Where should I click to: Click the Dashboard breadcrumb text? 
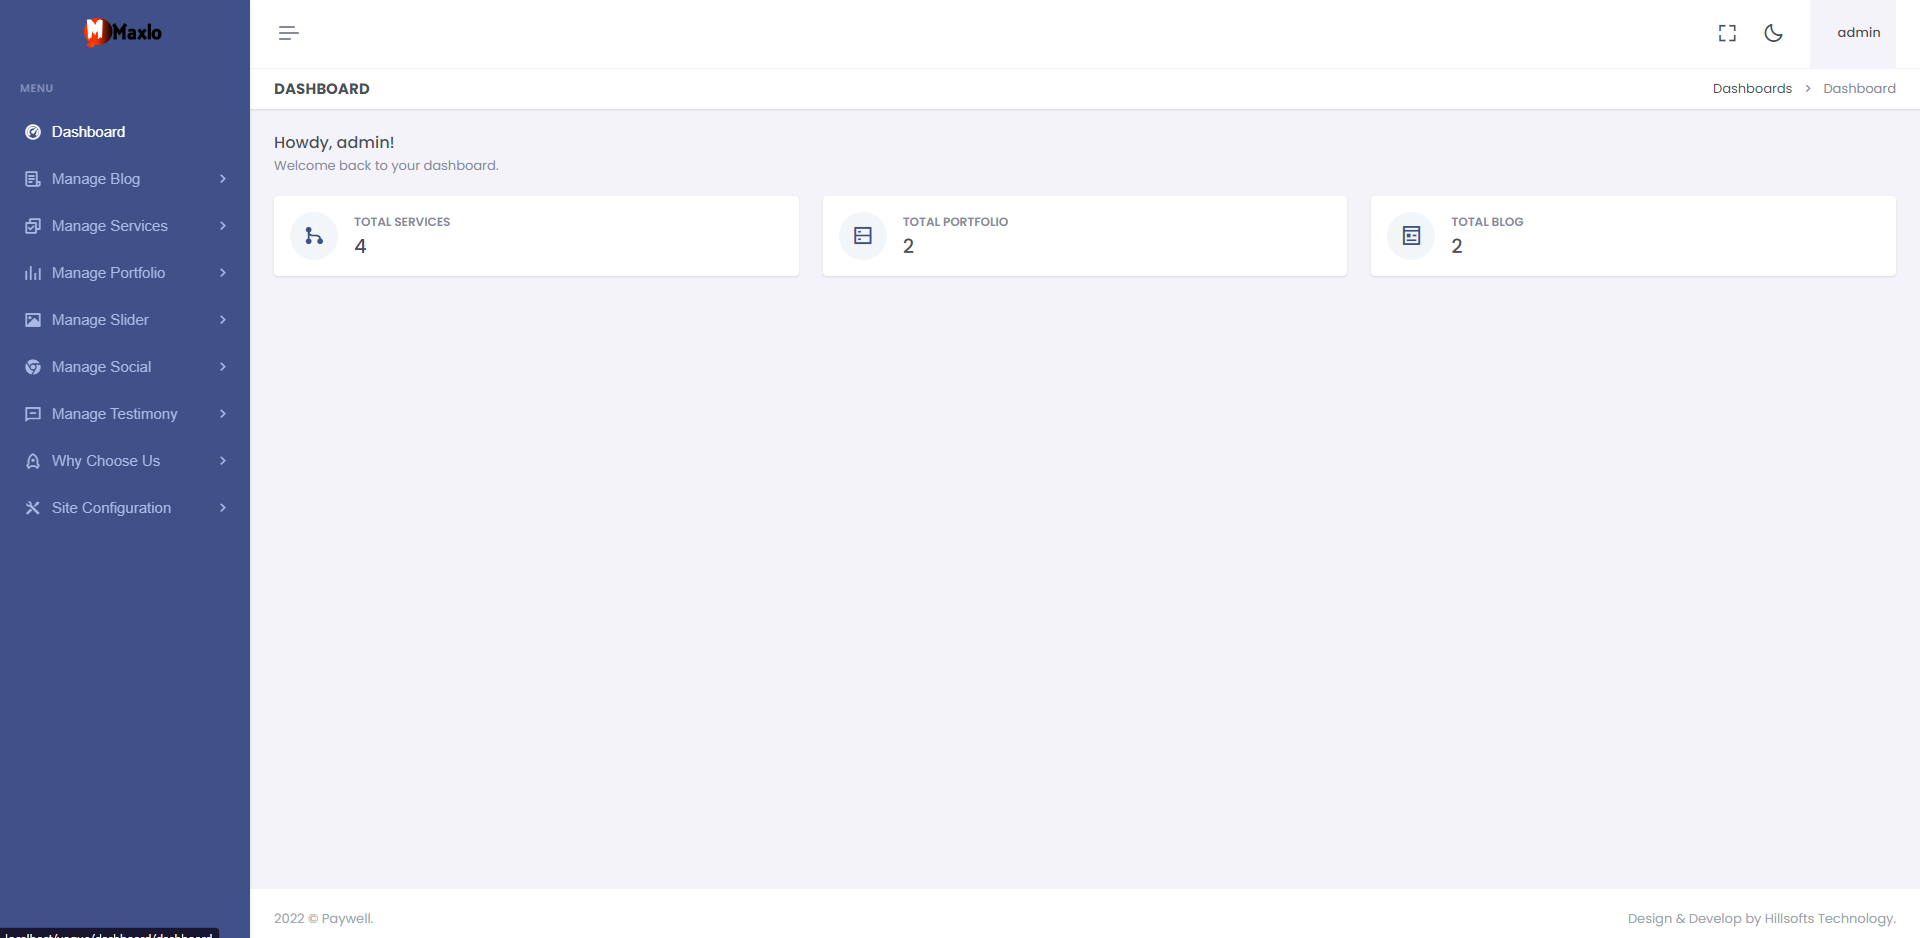tap(1859, 89)
